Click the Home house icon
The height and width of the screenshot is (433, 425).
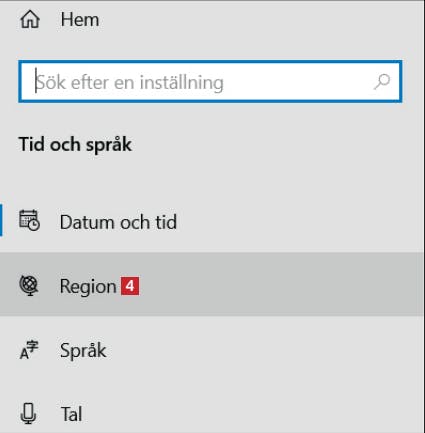(30, 19)
